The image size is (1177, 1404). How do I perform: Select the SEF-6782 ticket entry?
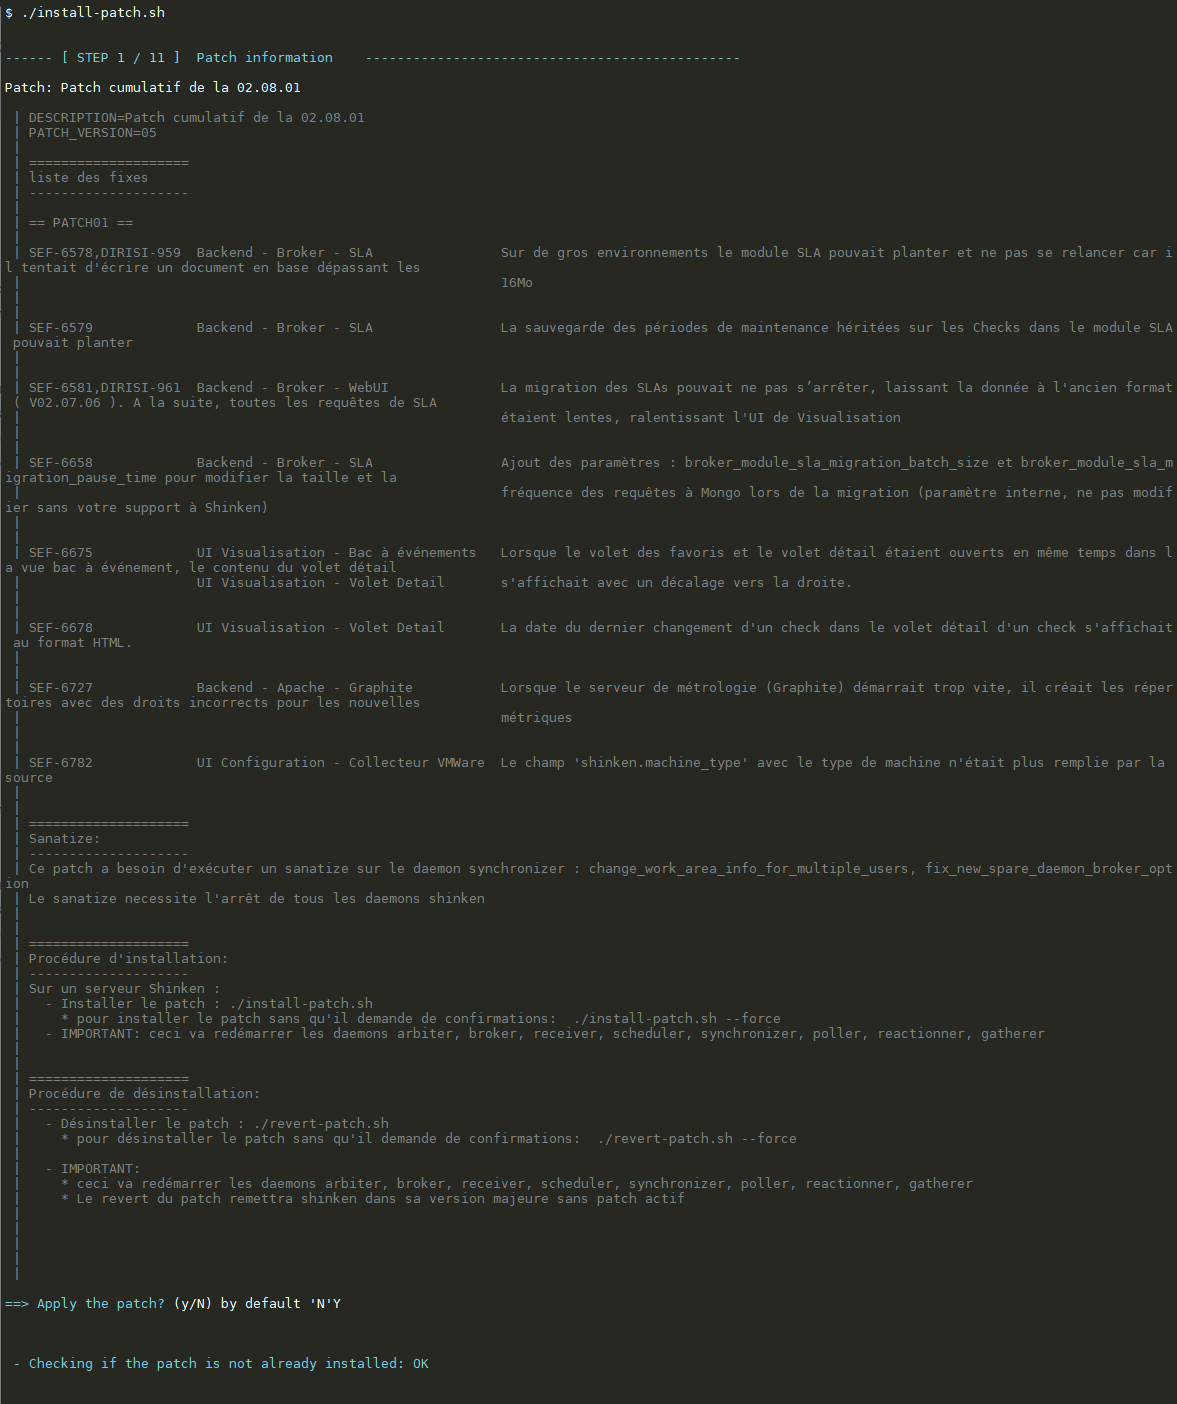(61, 763)
